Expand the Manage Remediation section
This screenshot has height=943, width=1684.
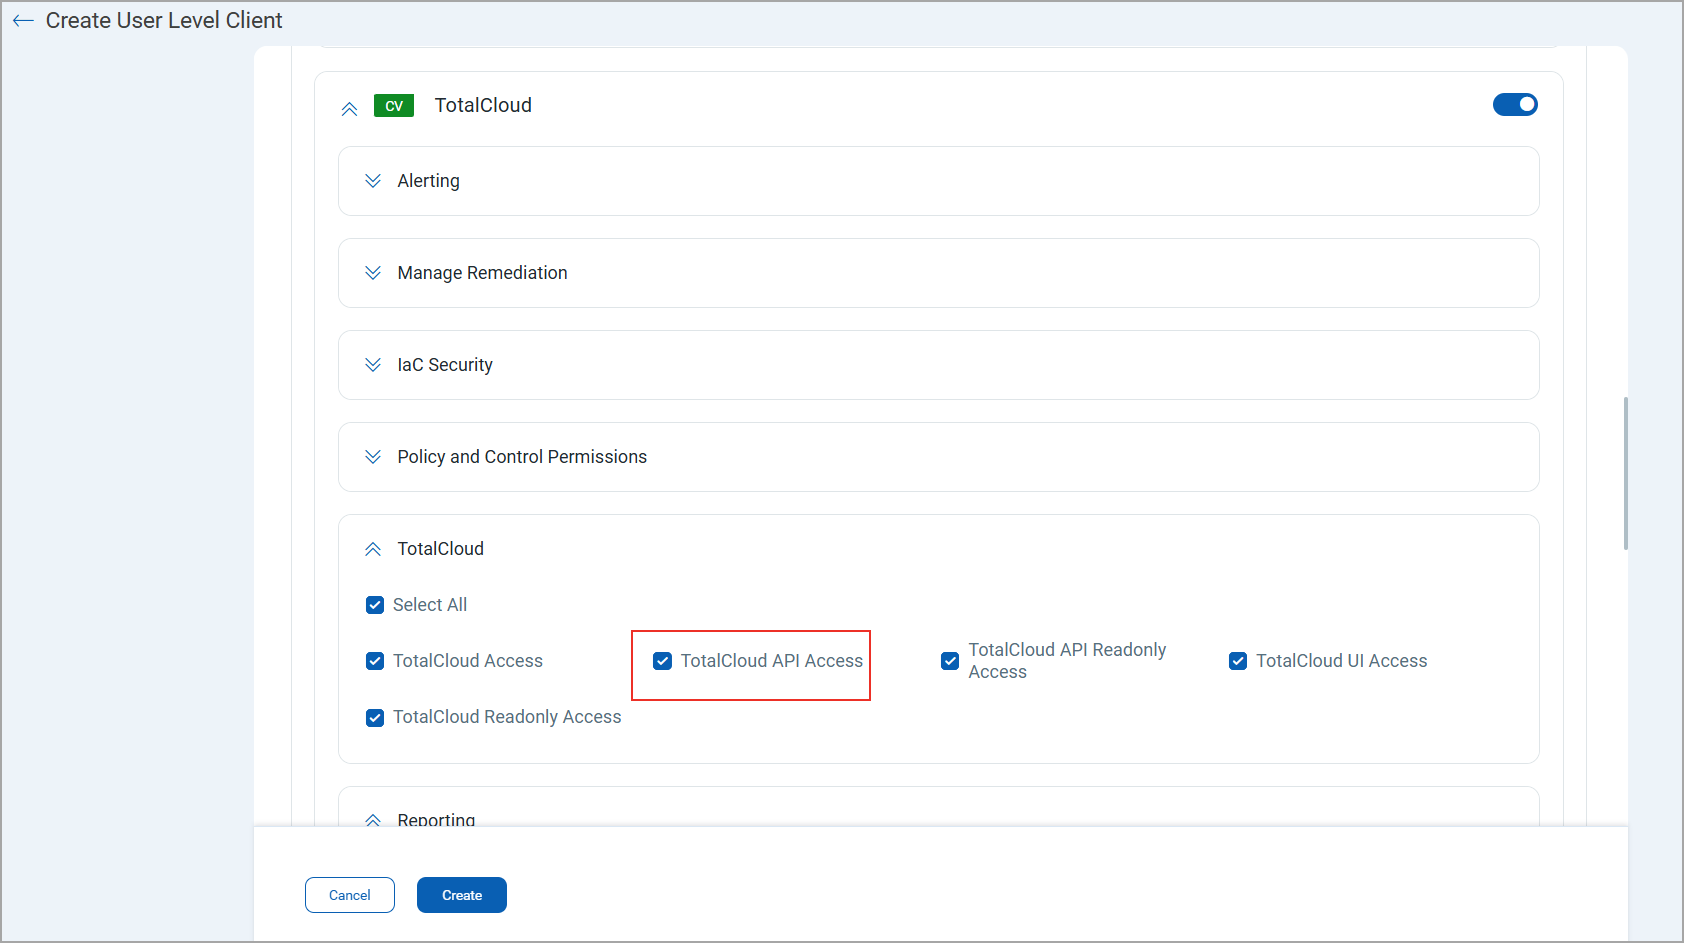pos(373,273)
